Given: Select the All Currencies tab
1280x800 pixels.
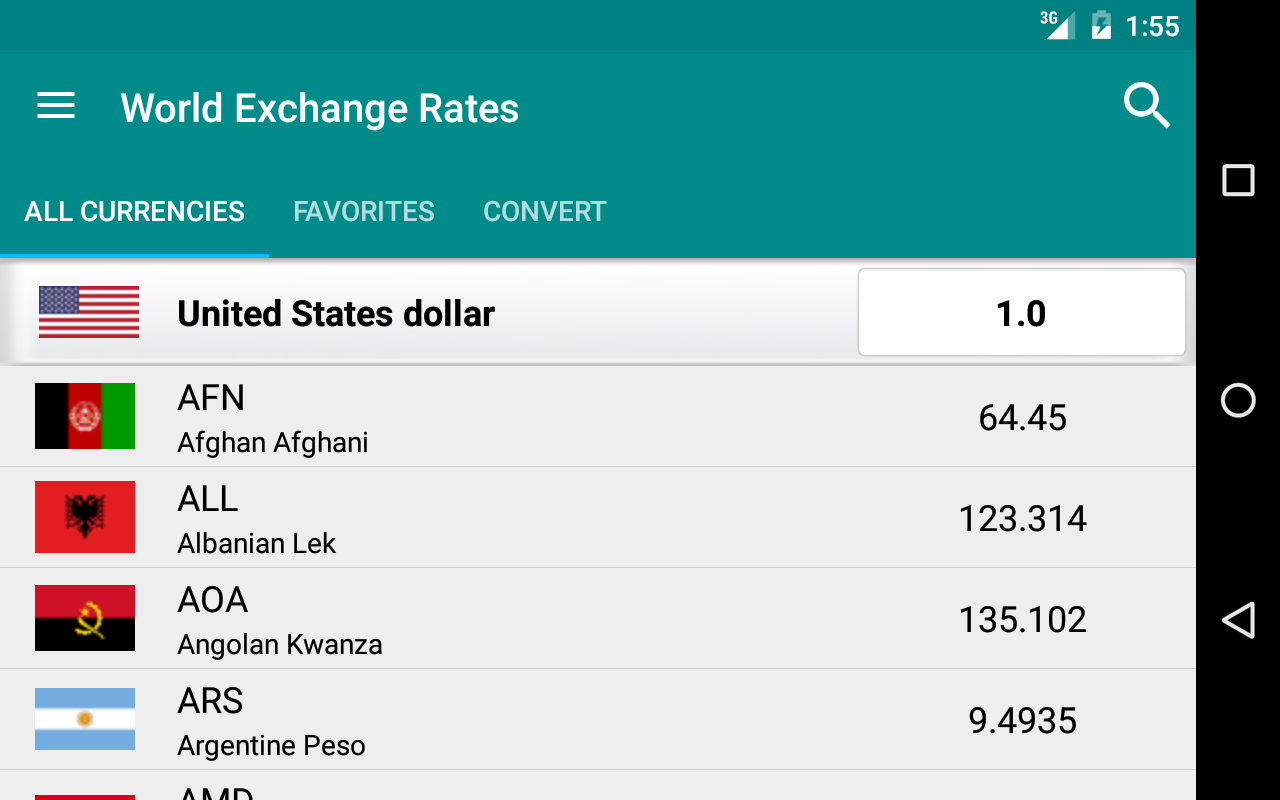Looking at the screenshot, I should point(135,212).
